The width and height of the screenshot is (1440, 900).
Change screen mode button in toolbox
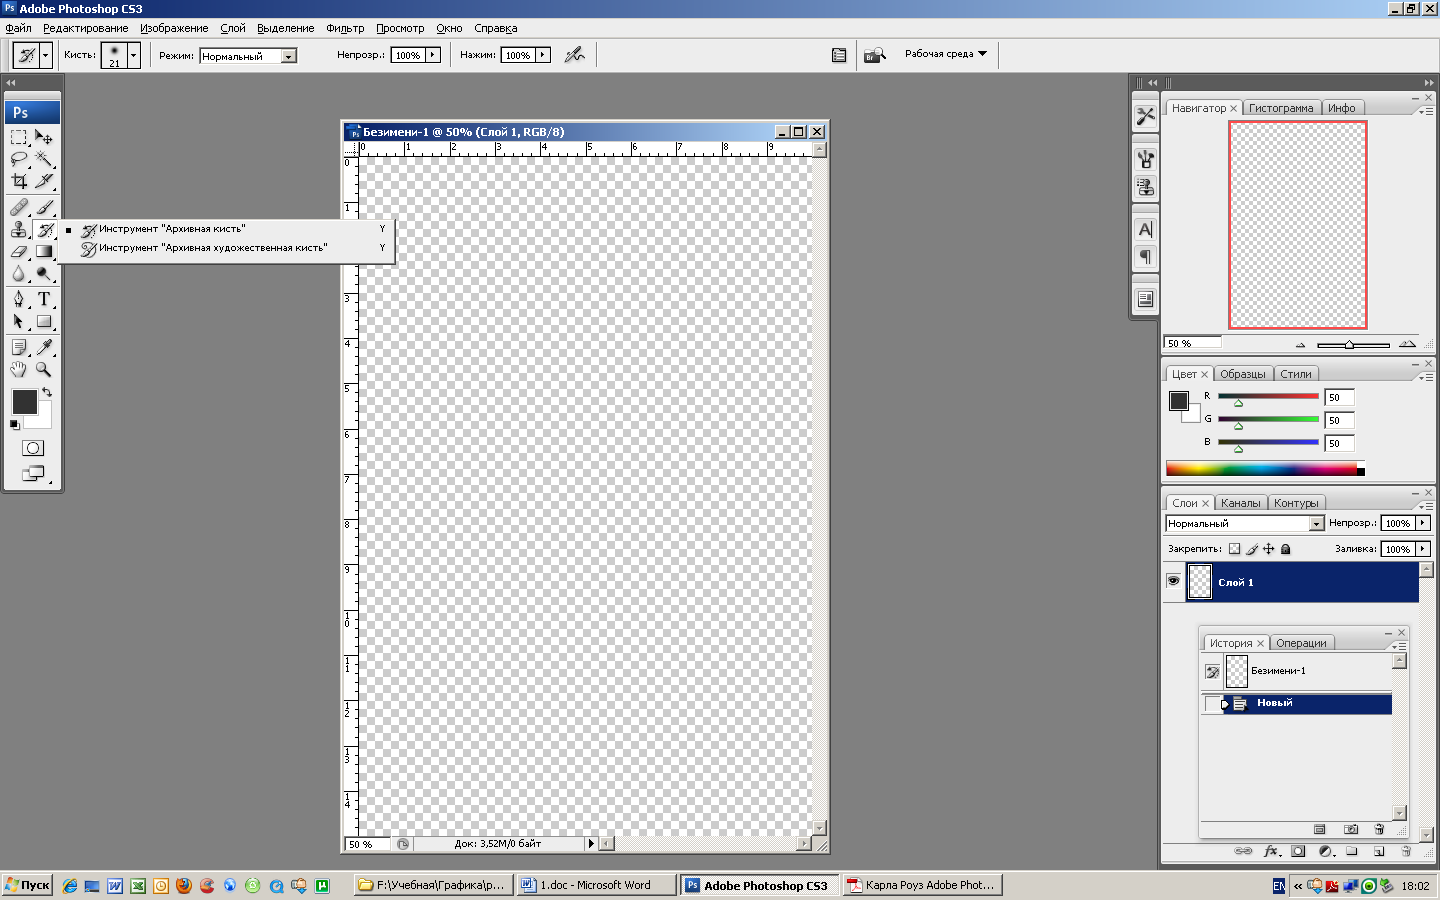tap(33, 473)
